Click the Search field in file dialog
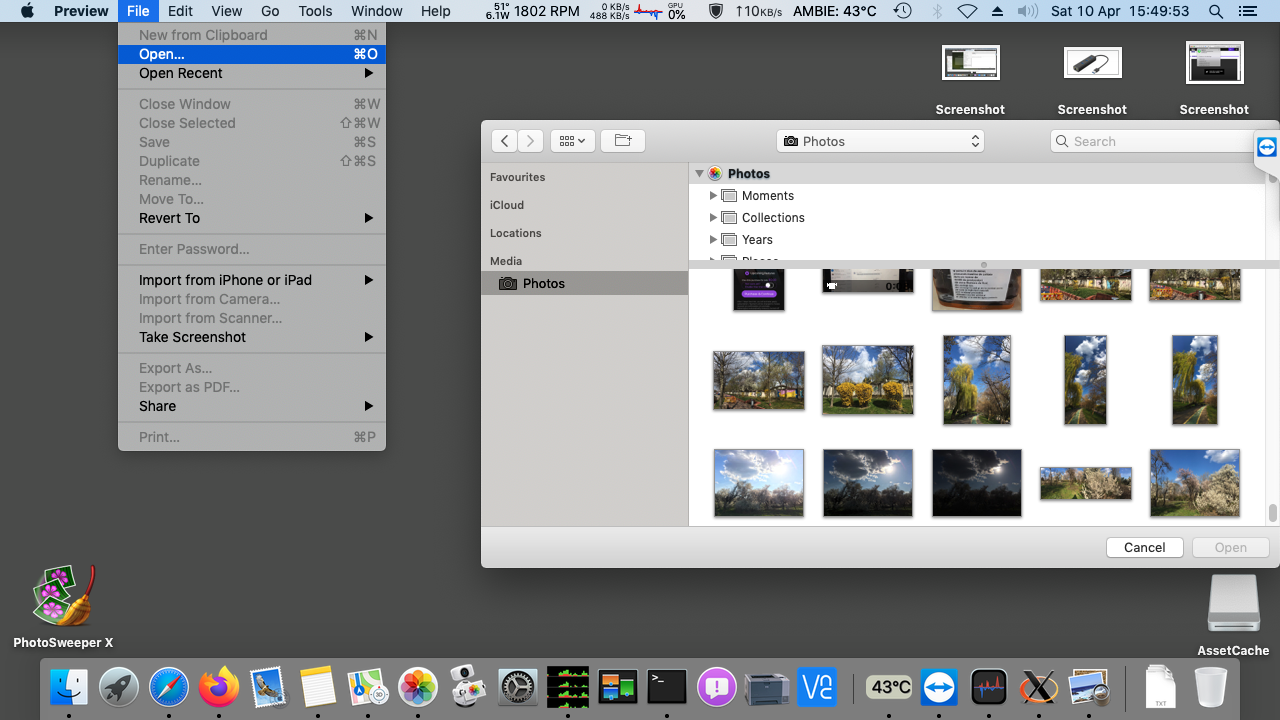 click(x=1155, y=141)
